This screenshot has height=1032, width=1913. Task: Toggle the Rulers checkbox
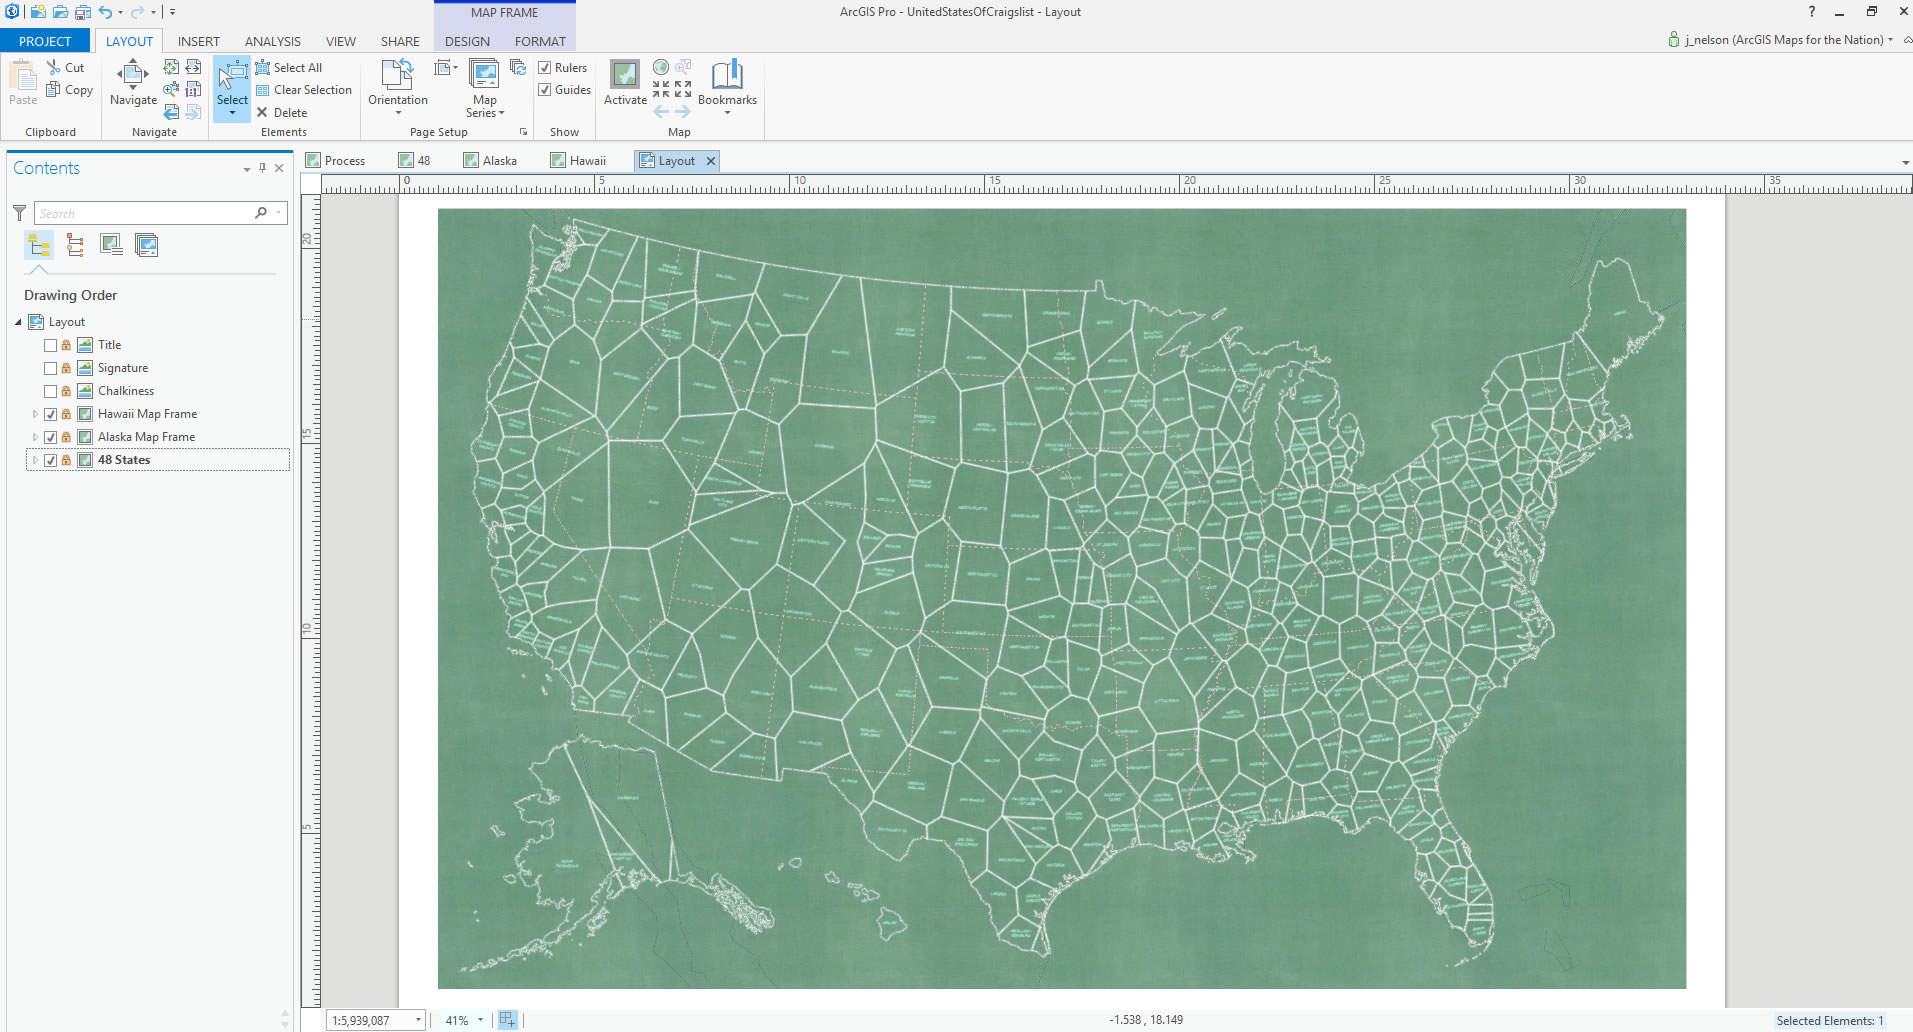[x=545, y=67]
